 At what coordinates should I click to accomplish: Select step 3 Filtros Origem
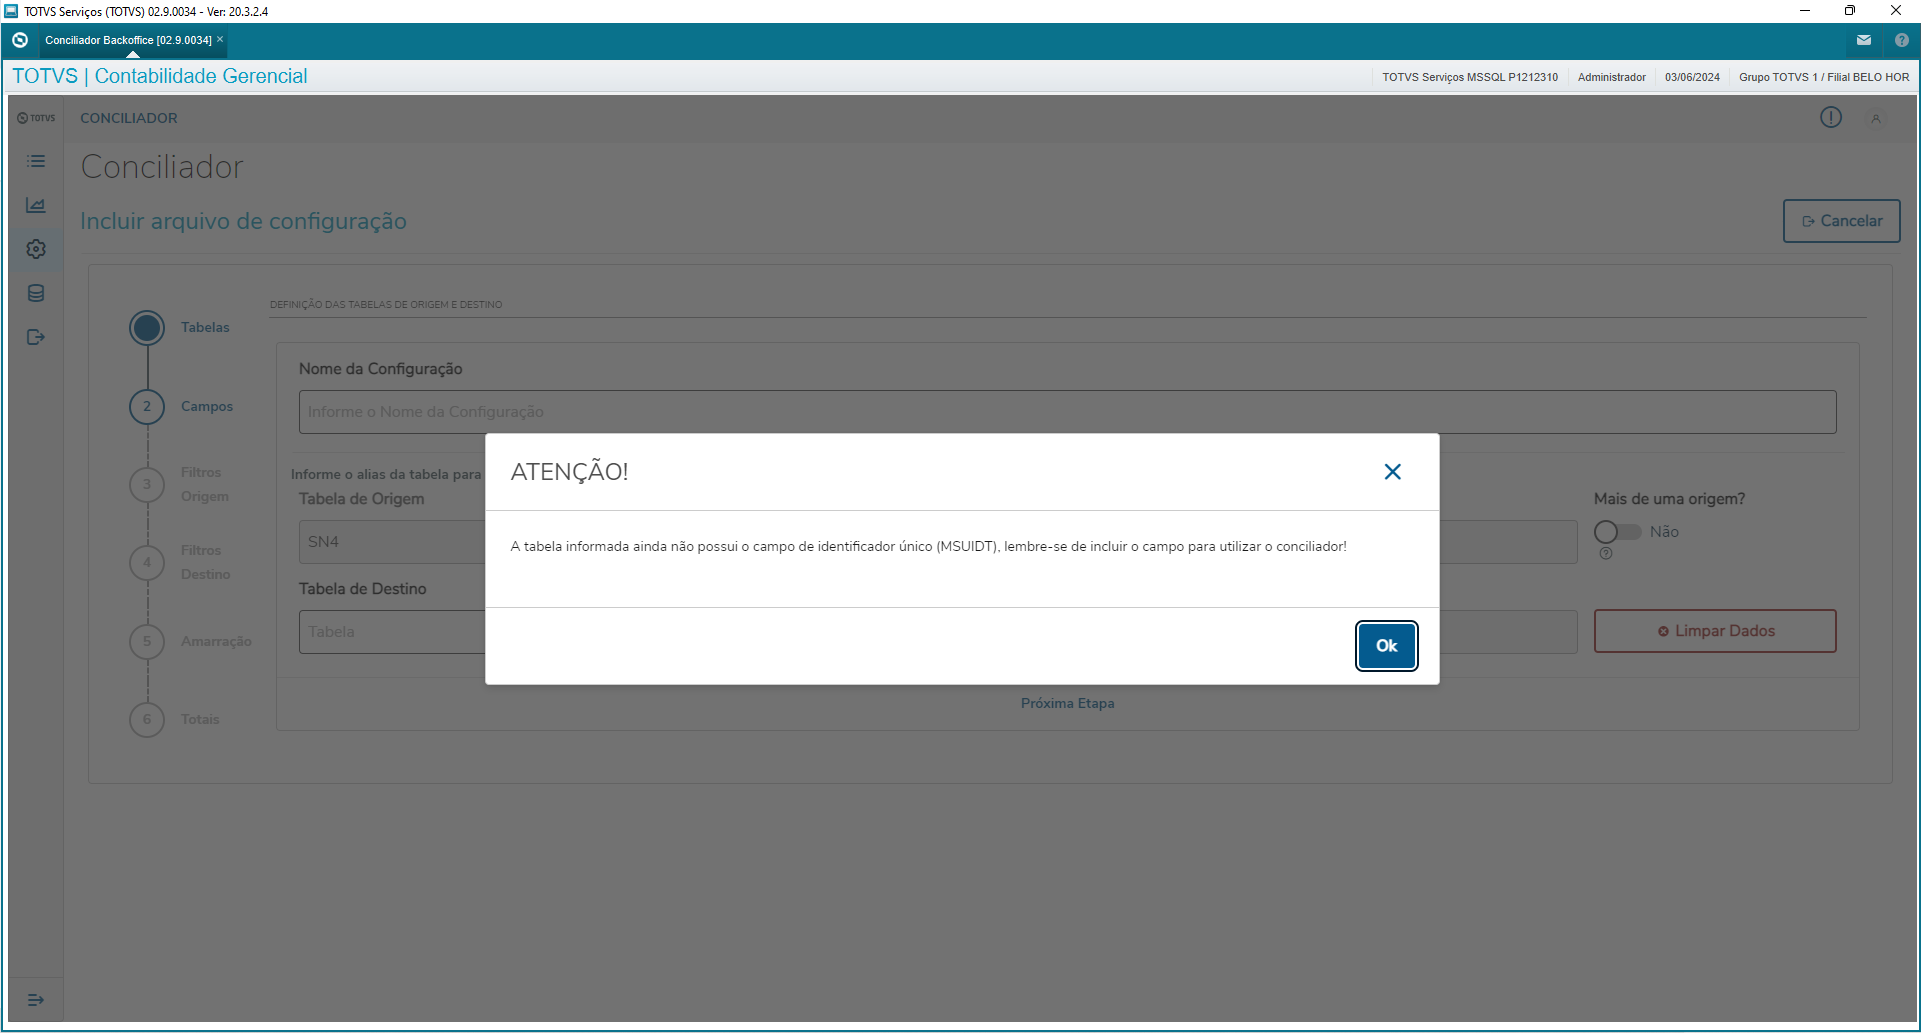(x=147, y=485)
